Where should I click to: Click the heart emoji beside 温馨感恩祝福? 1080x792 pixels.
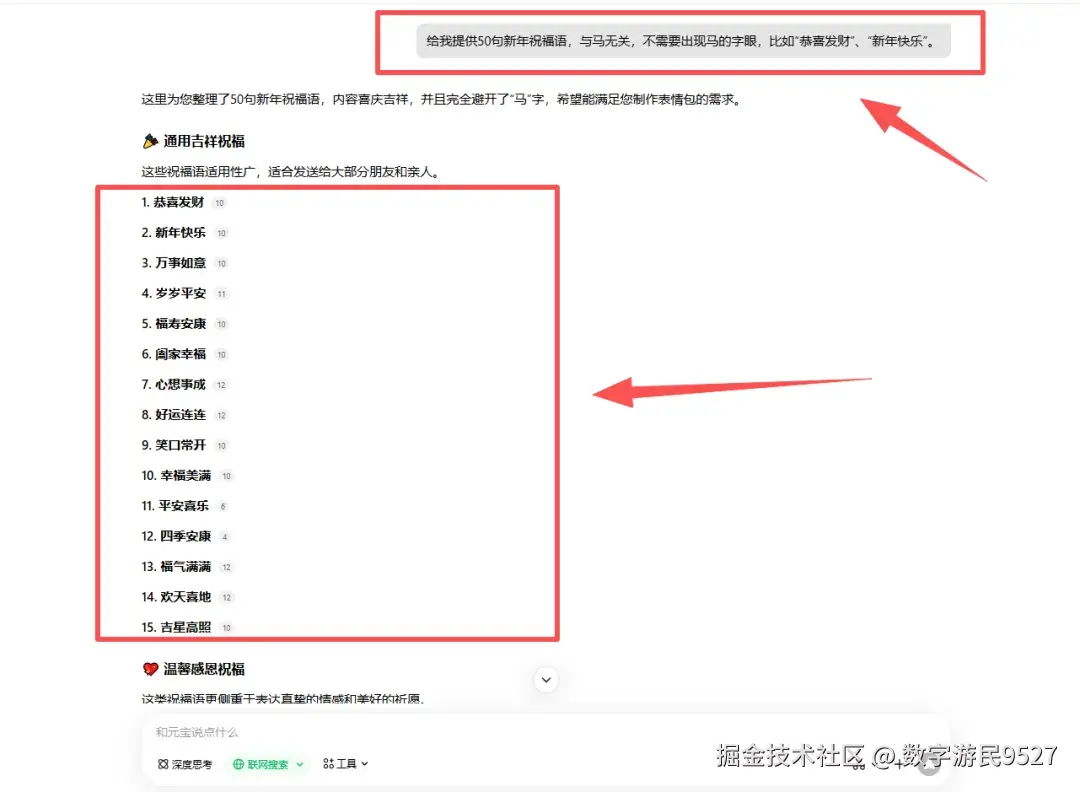click(148, 669)
